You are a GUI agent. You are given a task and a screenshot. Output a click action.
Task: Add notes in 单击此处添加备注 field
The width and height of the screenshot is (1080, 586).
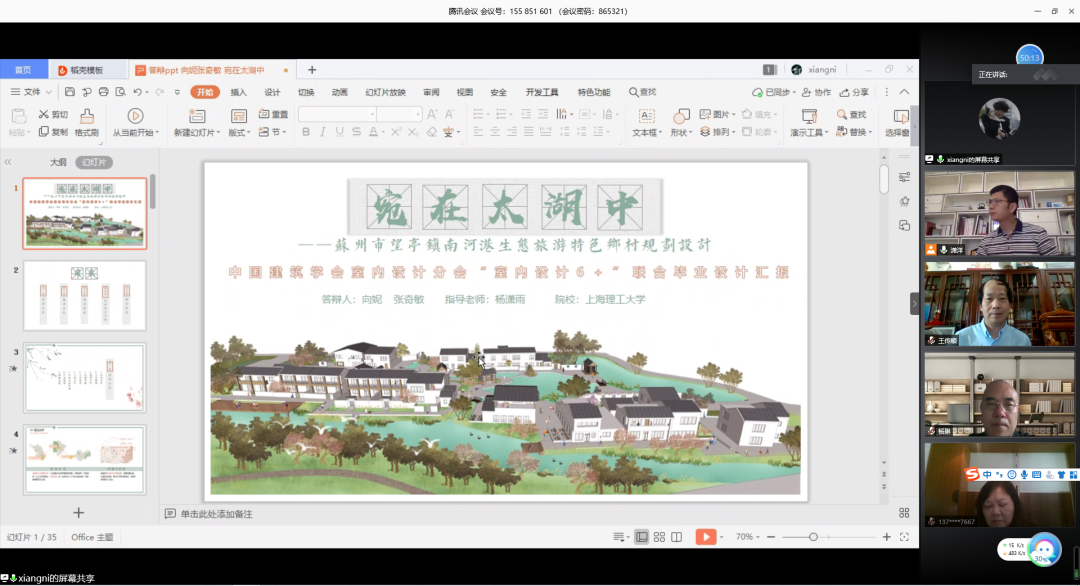[x=216, y=514]
